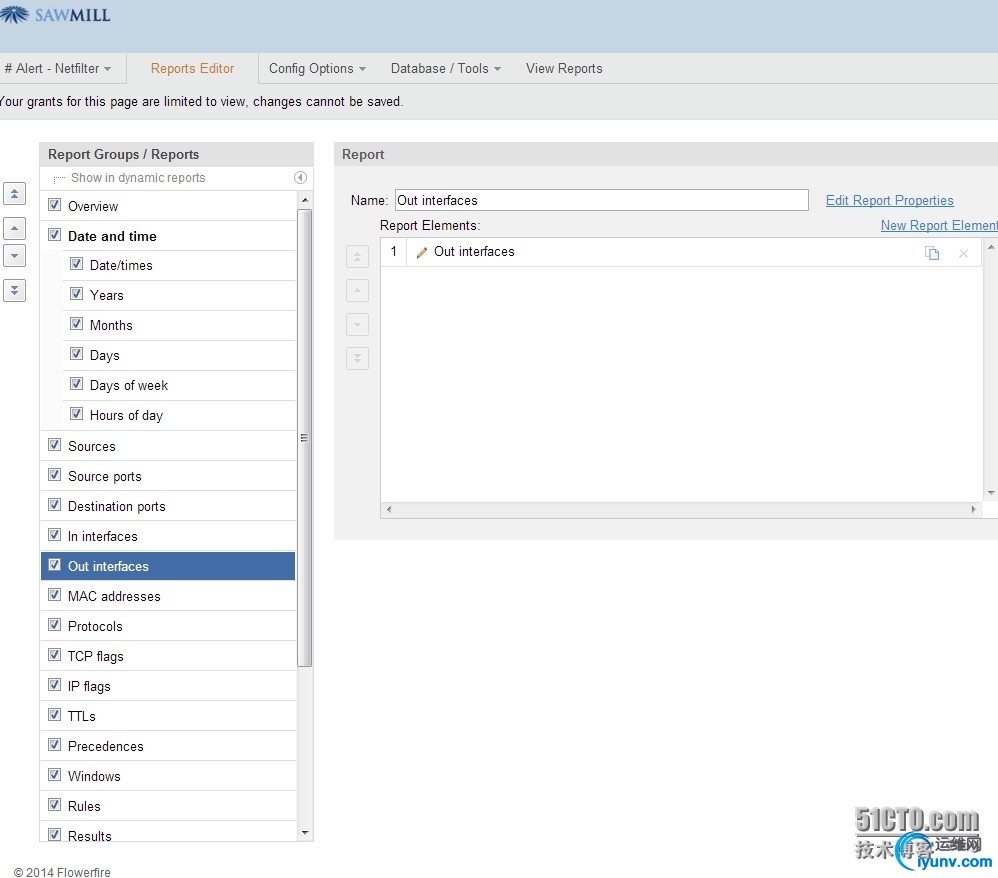Toggle the Sources checkbox
This screenshot has height=878, width=998.
click(55, 444)
